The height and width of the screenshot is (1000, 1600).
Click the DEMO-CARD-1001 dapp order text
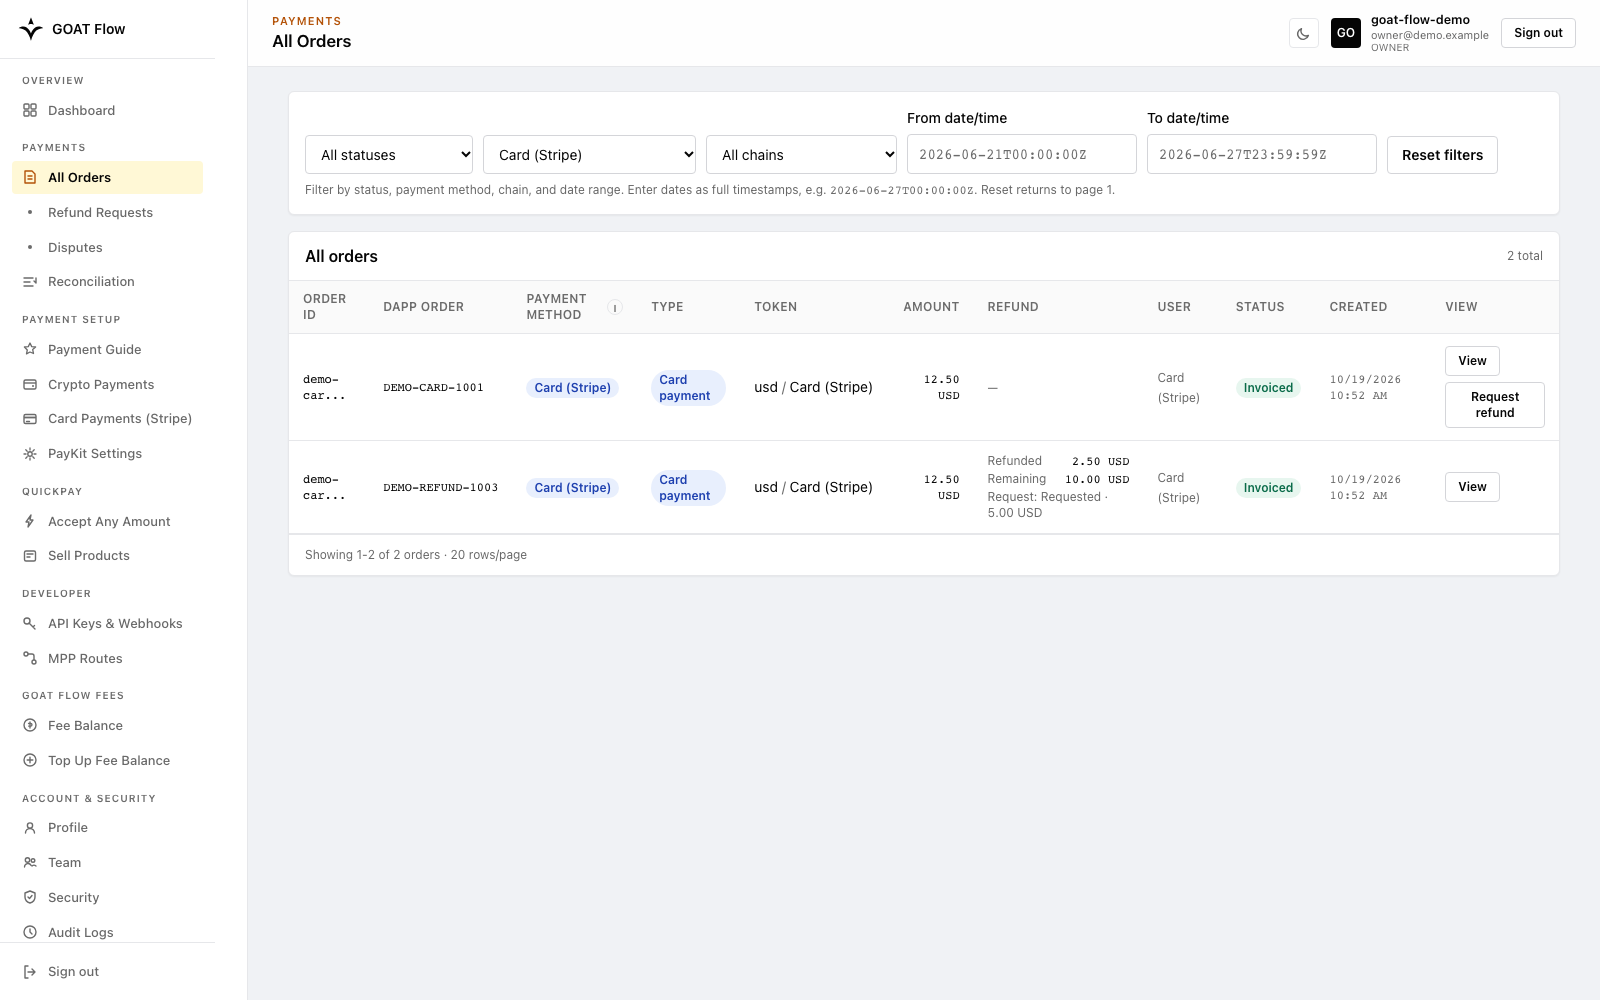(433, 388)
